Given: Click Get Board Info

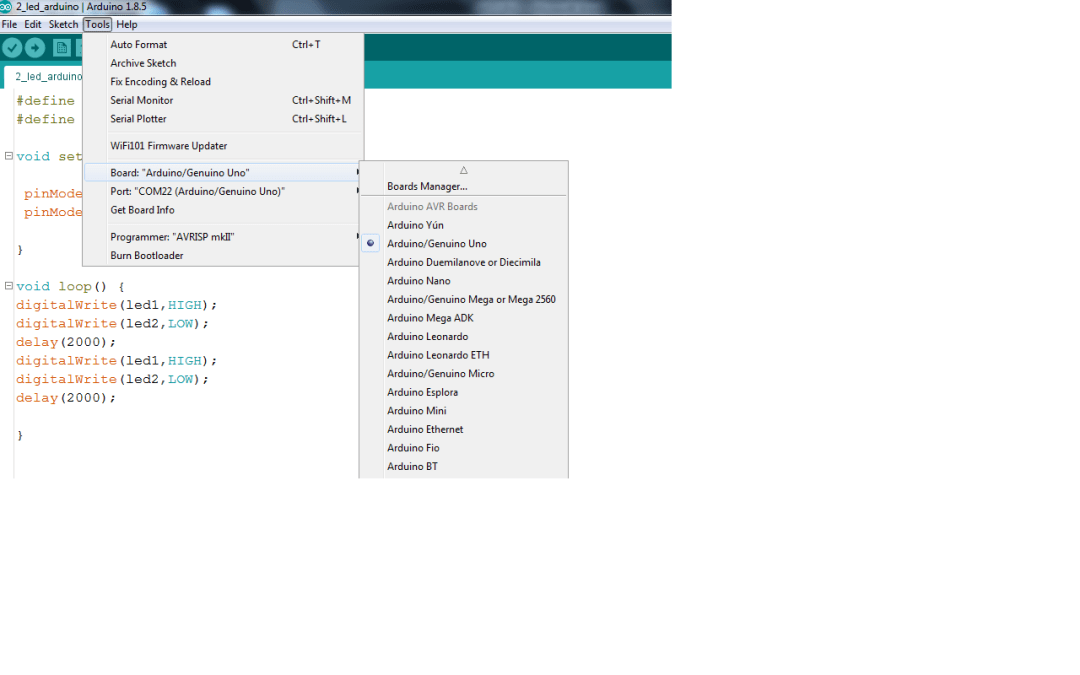Looking at the screenshot, I should pyautogui.click(x=222, y=209).
